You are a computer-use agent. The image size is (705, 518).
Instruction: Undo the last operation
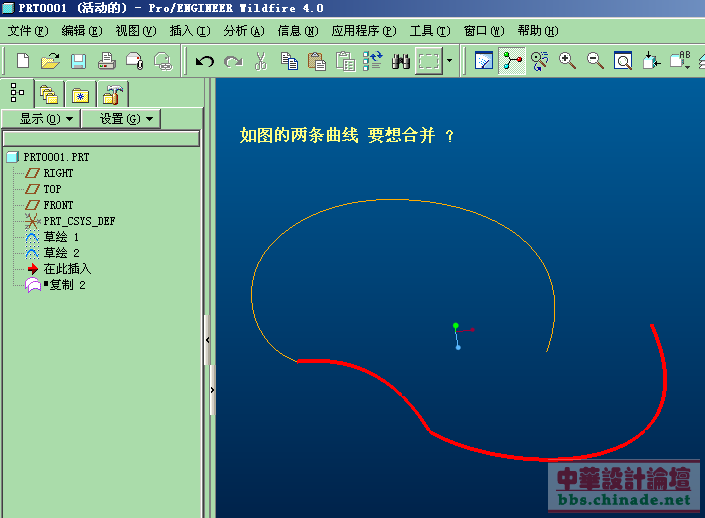(x=205, y=61)
